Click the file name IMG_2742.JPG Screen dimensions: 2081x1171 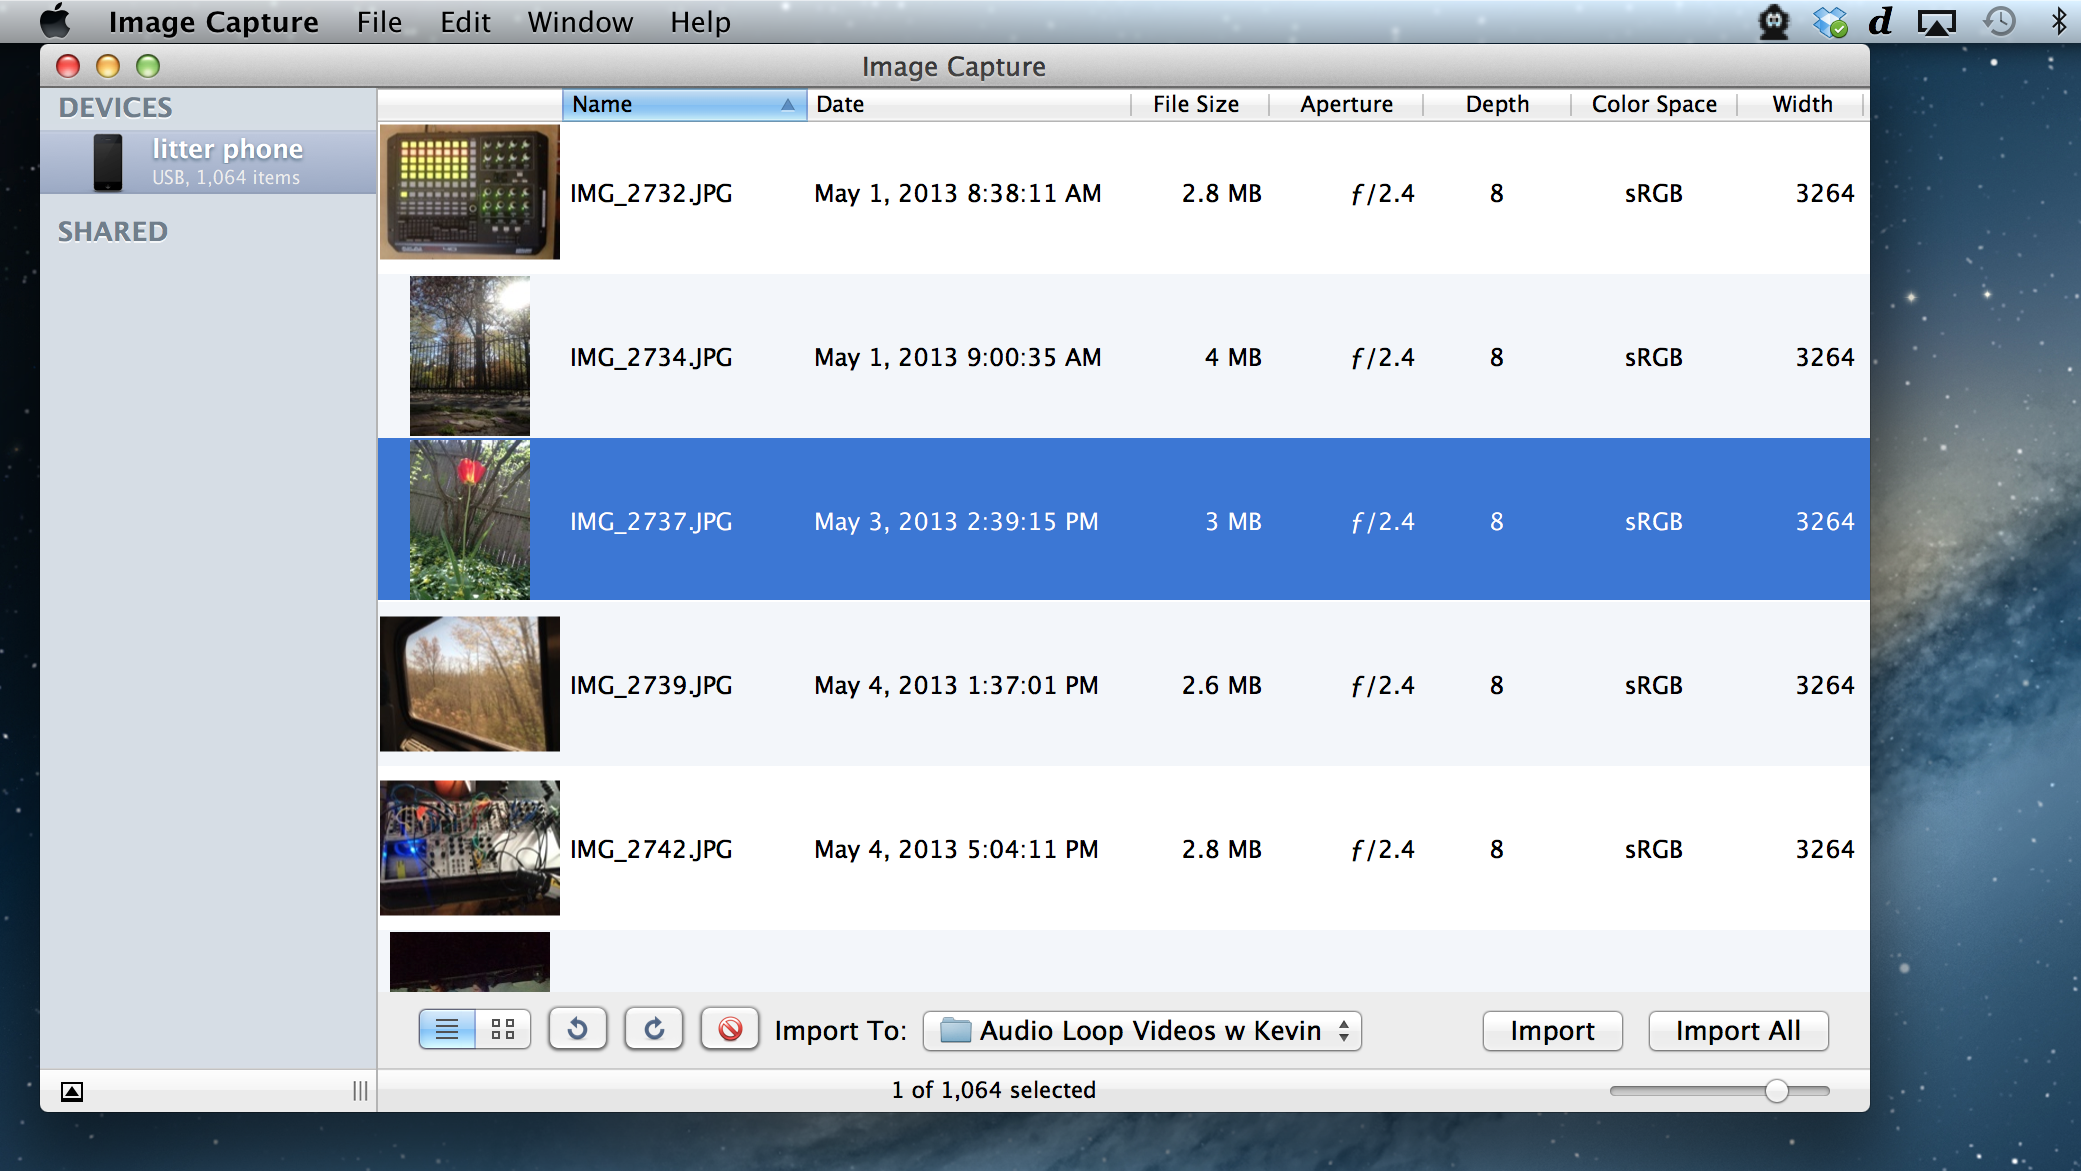pyautogui.click(x=651, y=849)
